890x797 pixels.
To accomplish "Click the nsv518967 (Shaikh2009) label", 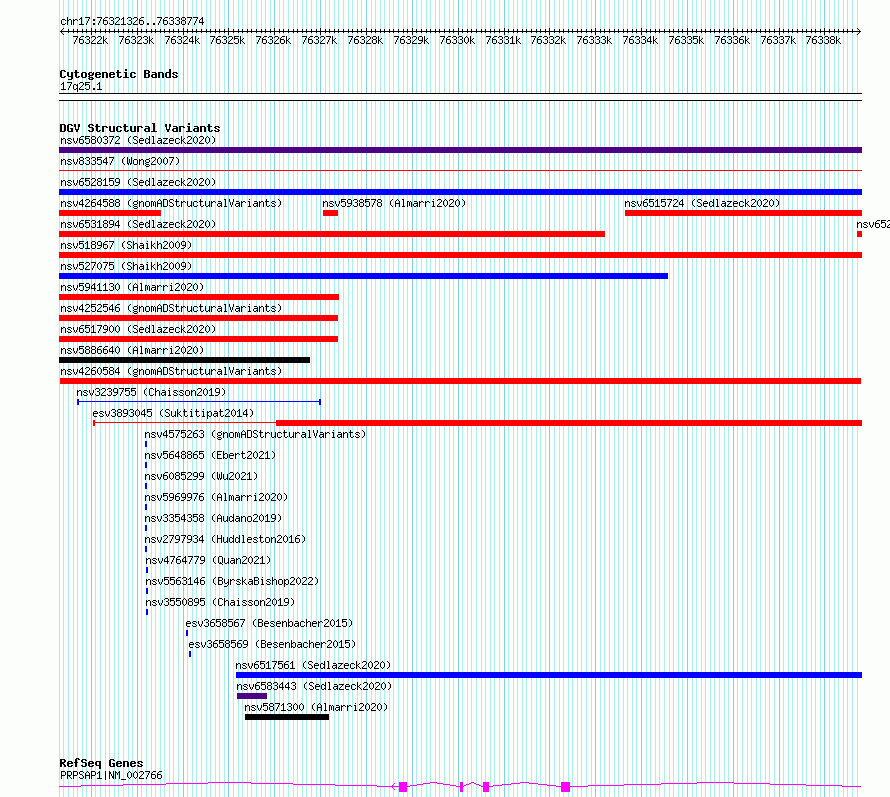I will (x=126, y=245).
